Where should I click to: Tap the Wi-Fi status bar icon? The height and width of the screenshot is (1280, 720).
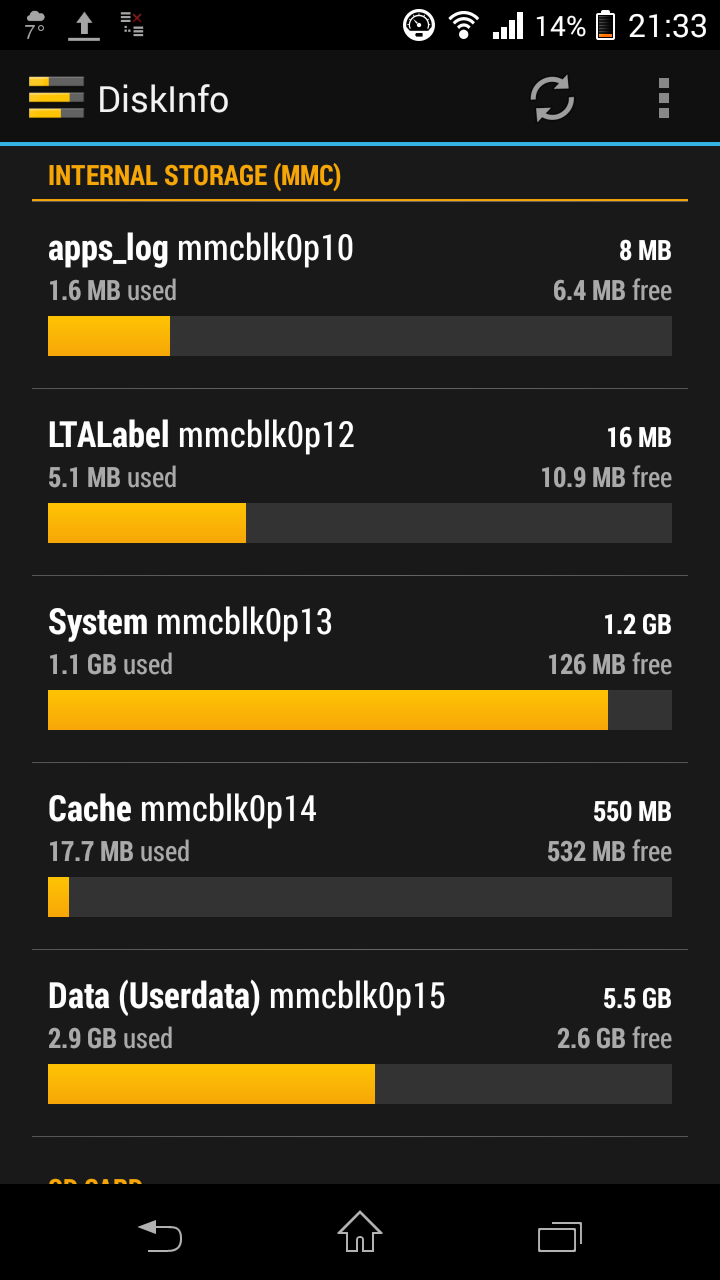pyautogui.click(x=463, y=25)
